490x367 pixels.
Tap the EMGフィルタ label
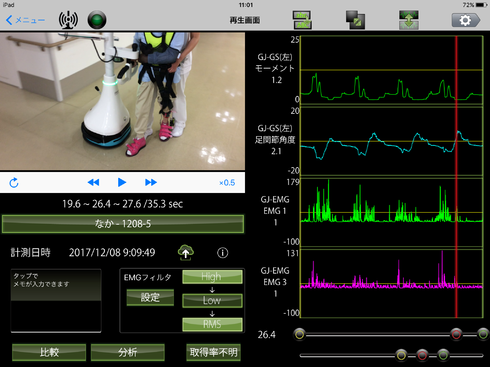click(147, 277)
